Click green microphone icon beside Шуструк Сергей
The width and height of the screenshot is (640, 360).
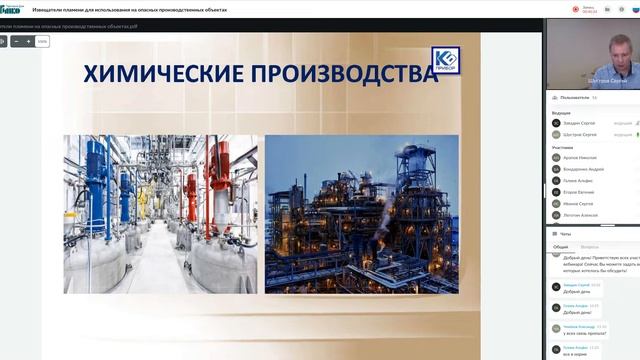638,134
